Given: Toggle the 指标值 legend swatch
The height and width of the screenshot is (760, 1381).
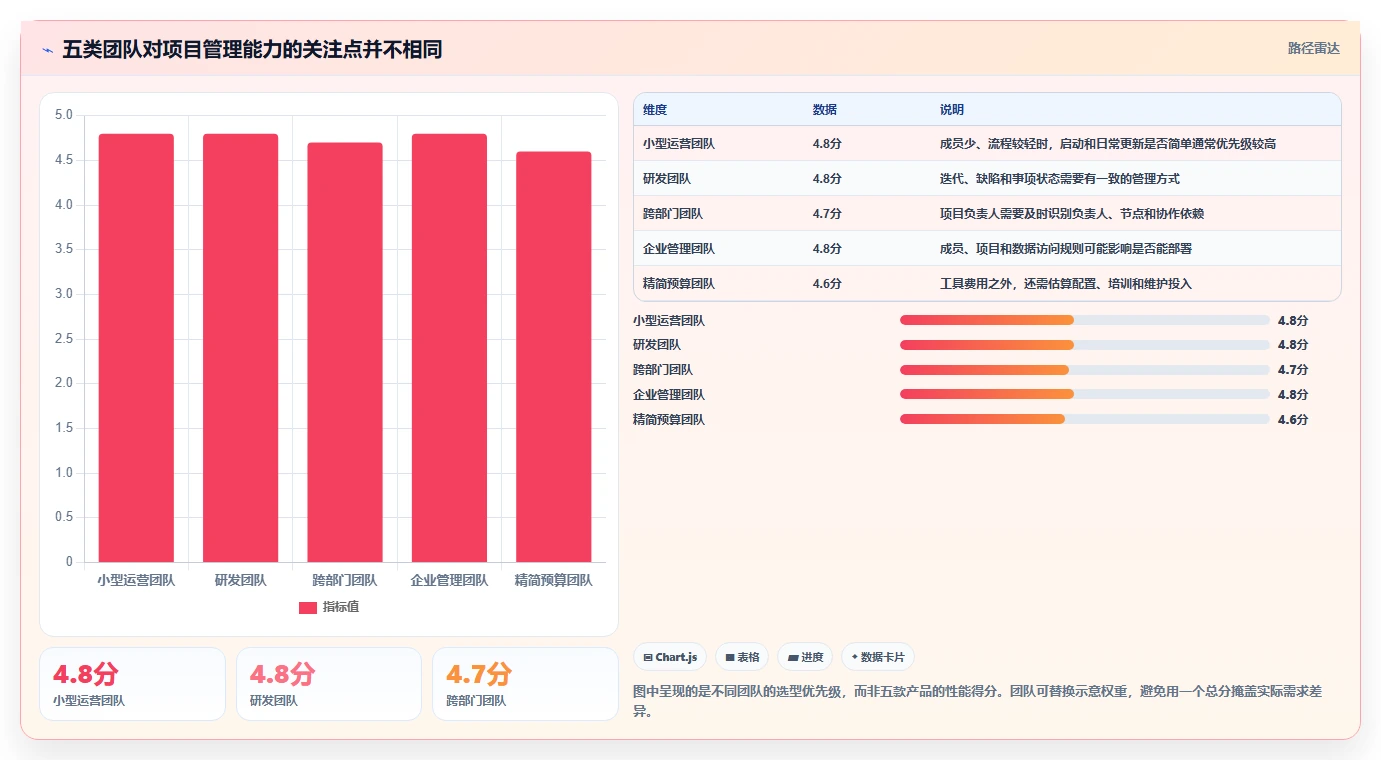Looking at the screenshot, I should click(x=308, y=607).
